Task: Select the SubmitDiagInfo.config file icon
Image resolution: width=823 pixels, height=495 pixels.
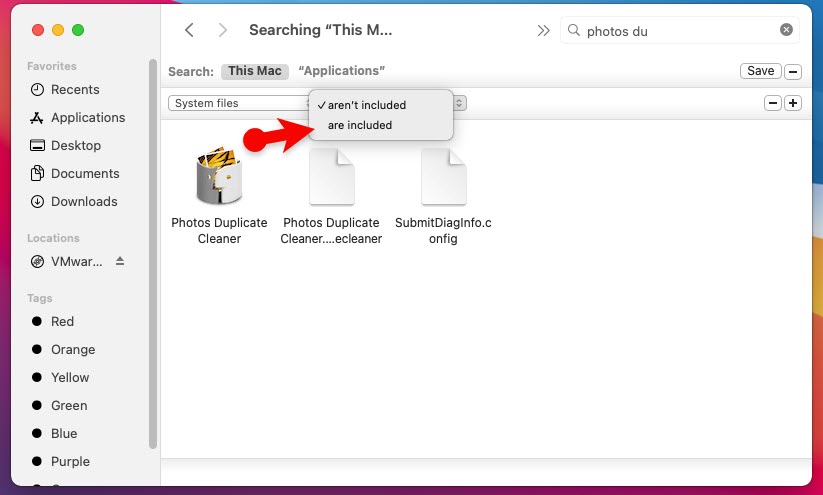Action: tap(443, 176)
